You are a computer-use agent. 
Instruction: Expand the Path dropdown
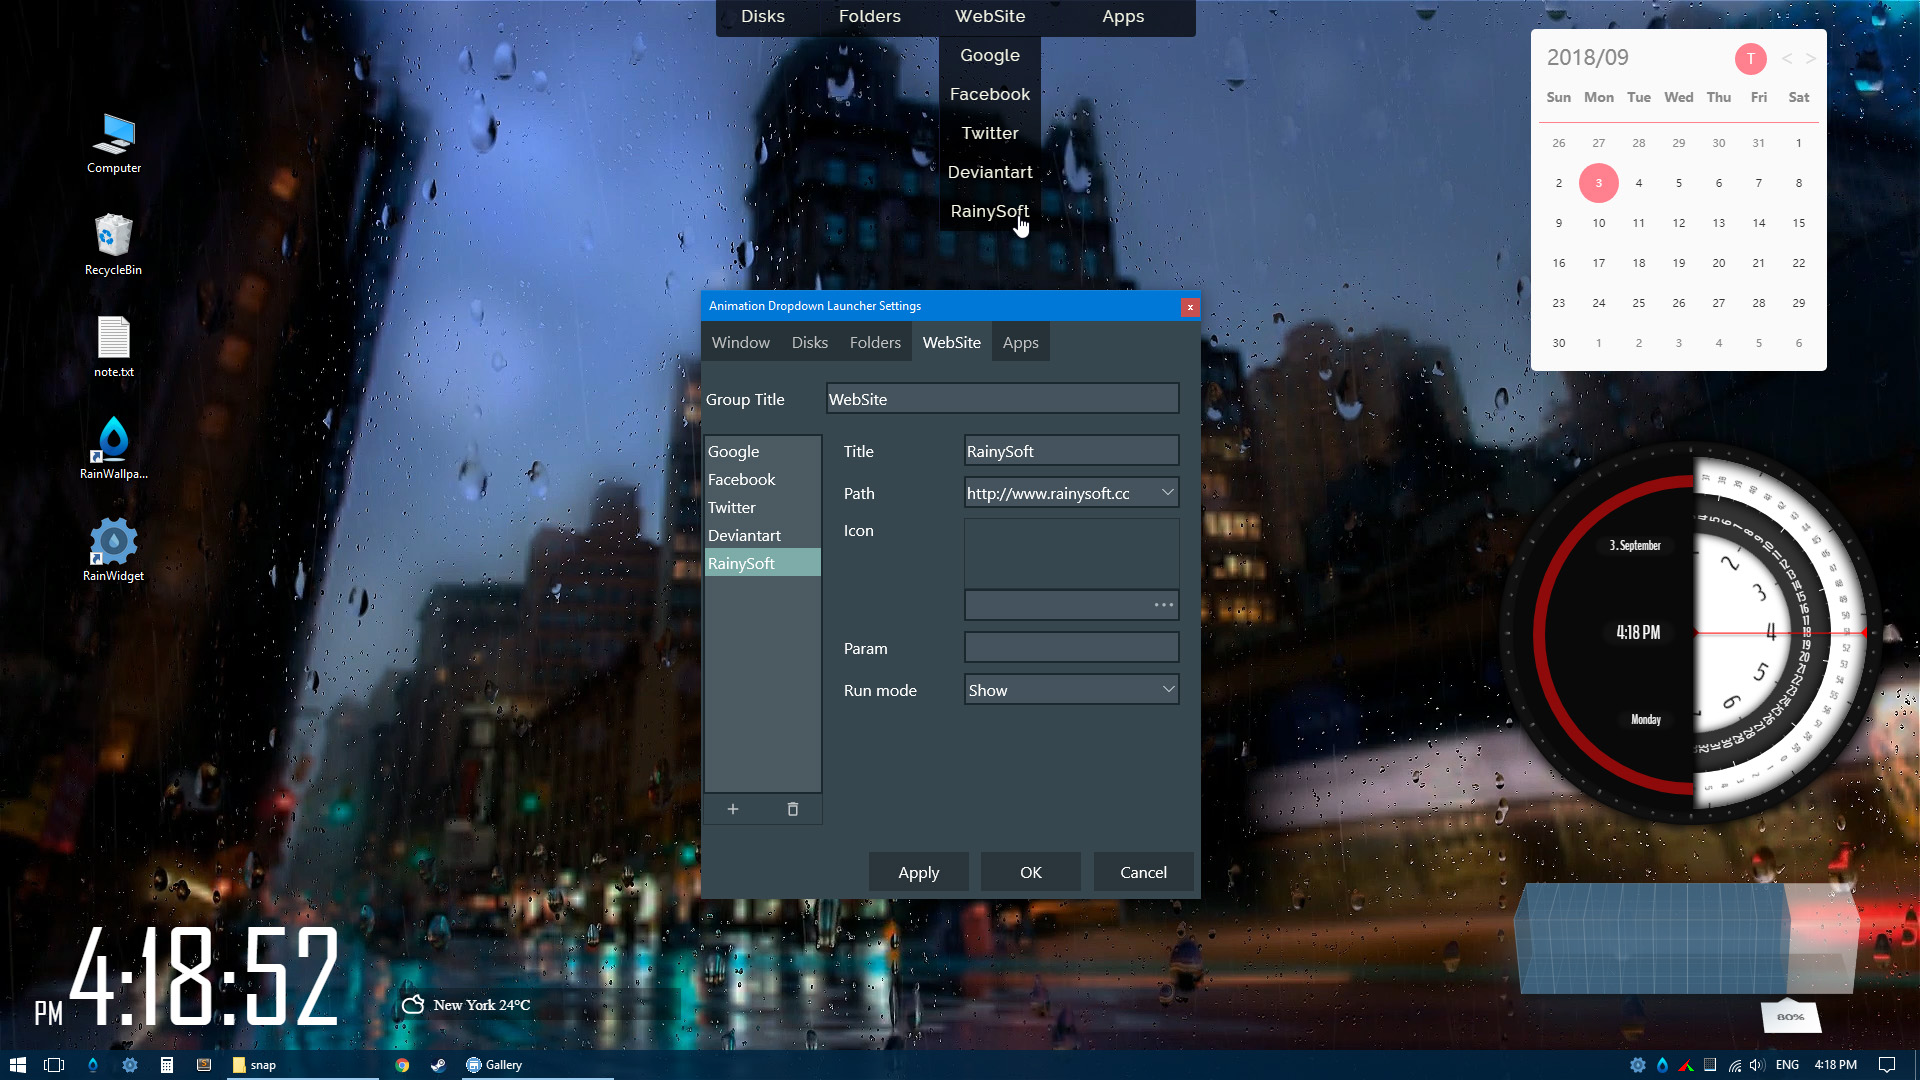(x=1167, y=492)
